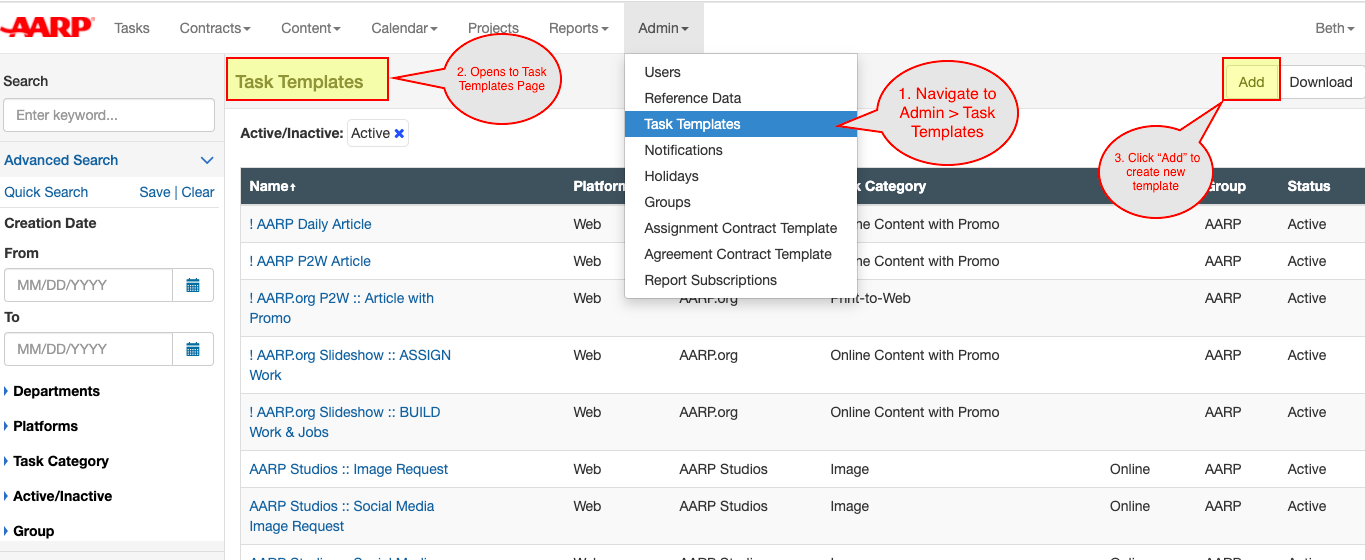Click the From date input field
Viewport: 1365px width, 560px height.
pyautogui.click(x=89, y=285)
